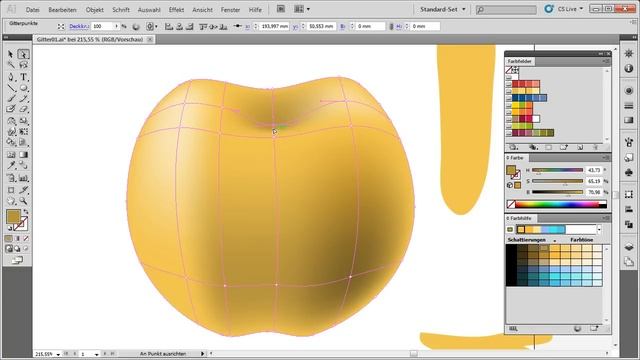Select the Mesh tool

11,155
